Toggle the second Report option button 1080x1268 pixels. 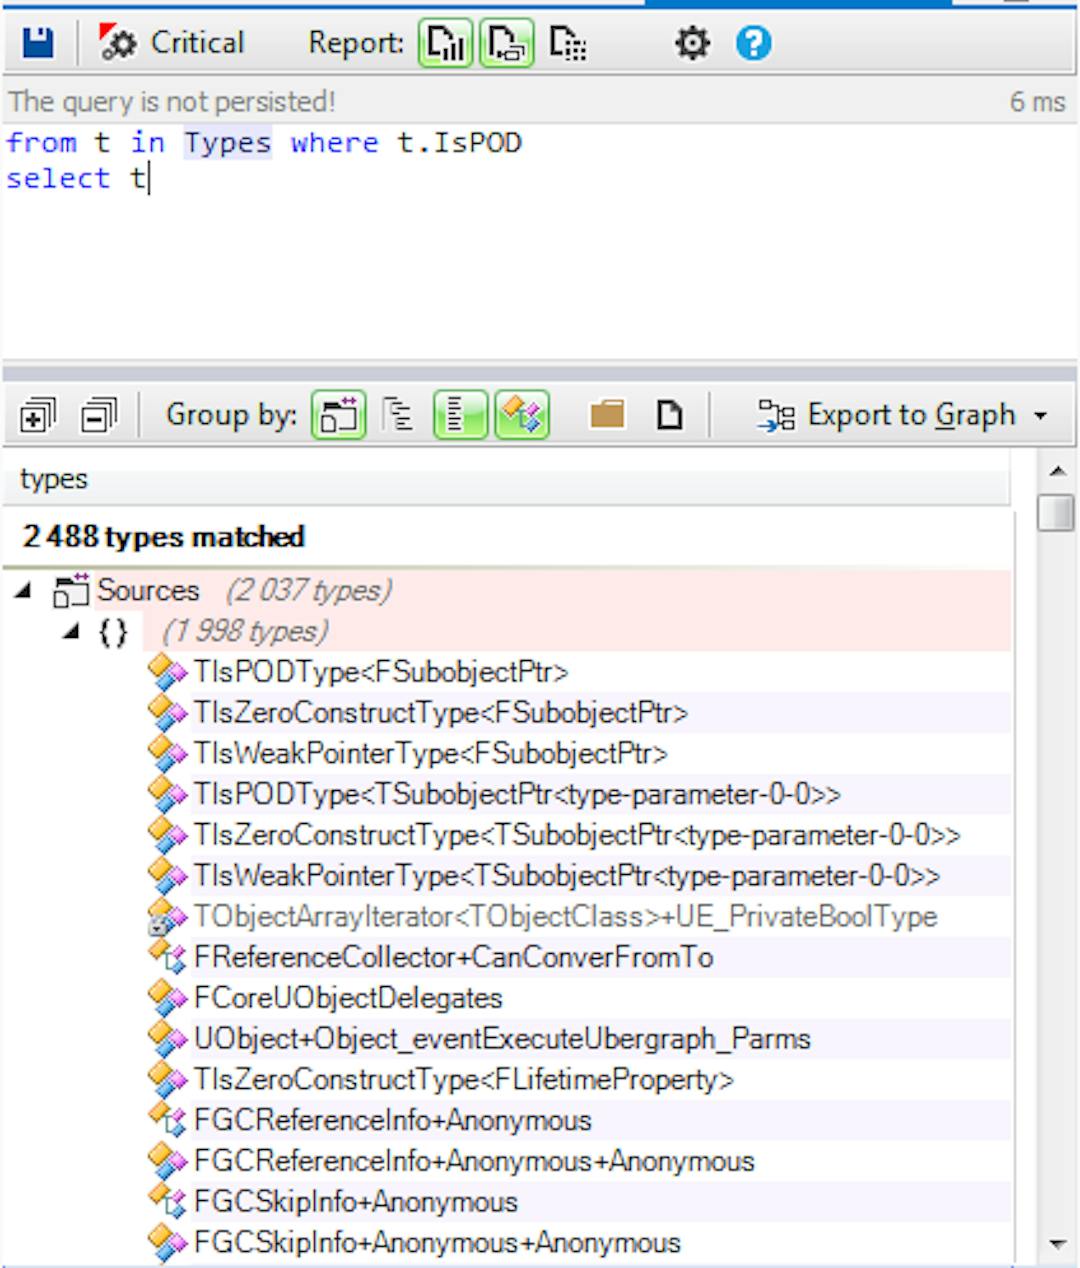[x=506, y=43]
